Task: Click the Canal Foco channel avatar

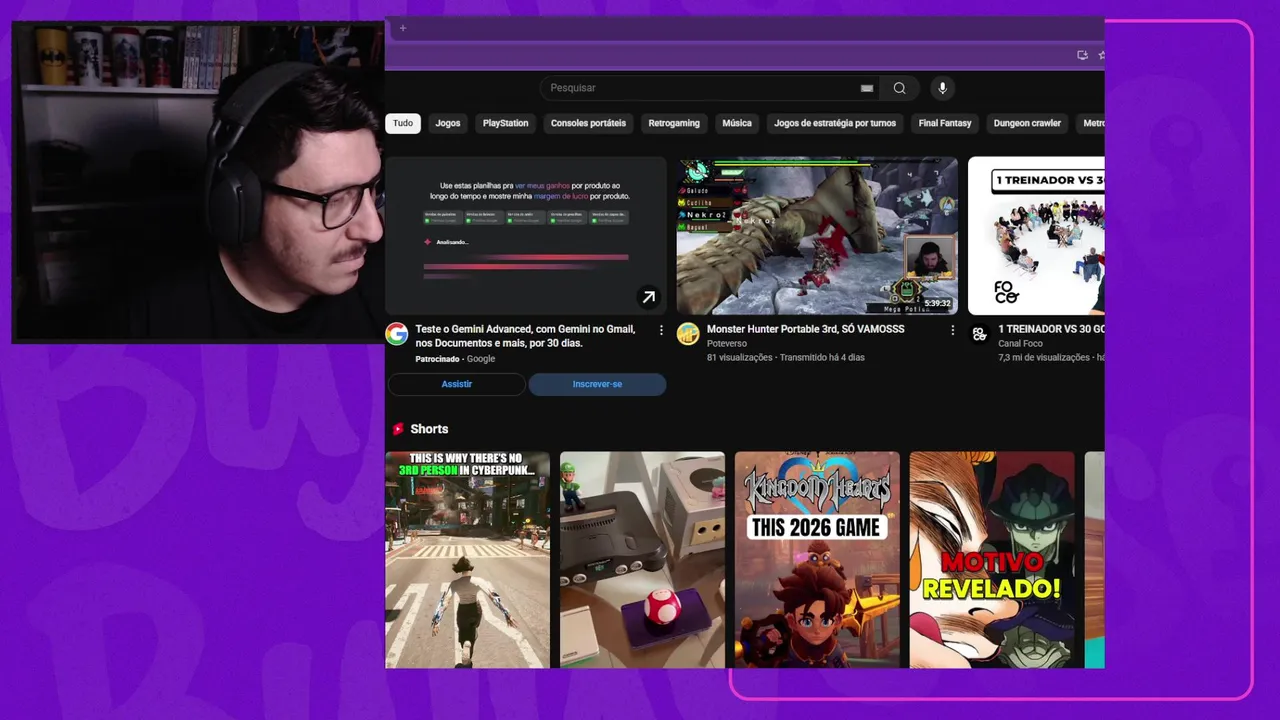Action: point(979,334)
